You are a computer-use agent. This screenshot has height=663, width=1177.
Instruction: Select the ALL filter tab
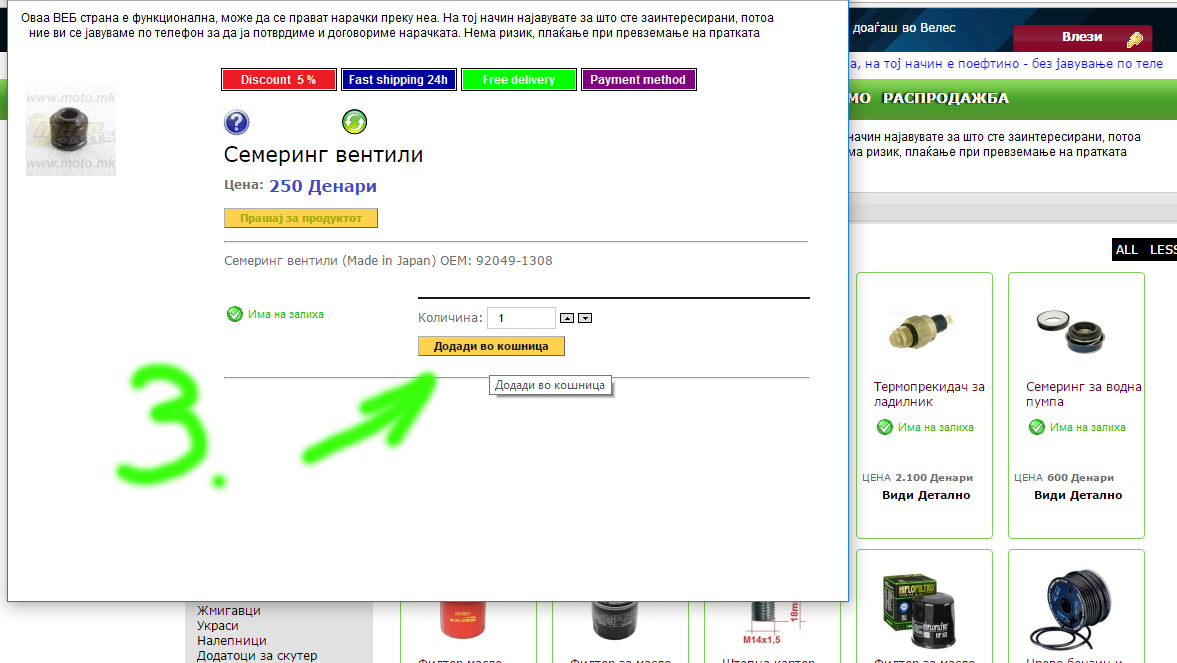[1126, 250]
